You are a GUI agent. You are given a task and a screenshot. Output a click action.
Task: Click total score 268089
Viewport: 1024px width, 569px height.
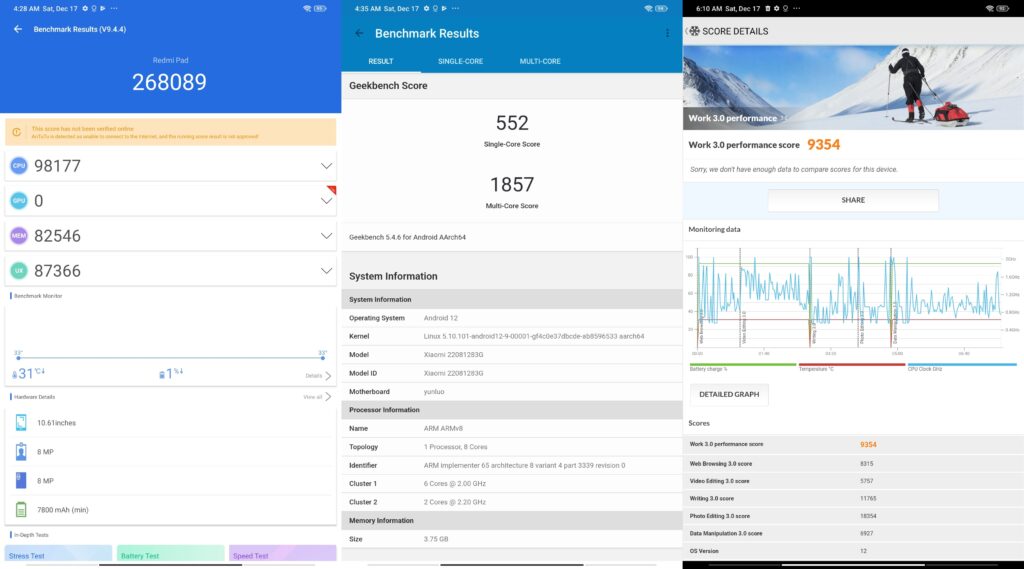pos(169,82)
